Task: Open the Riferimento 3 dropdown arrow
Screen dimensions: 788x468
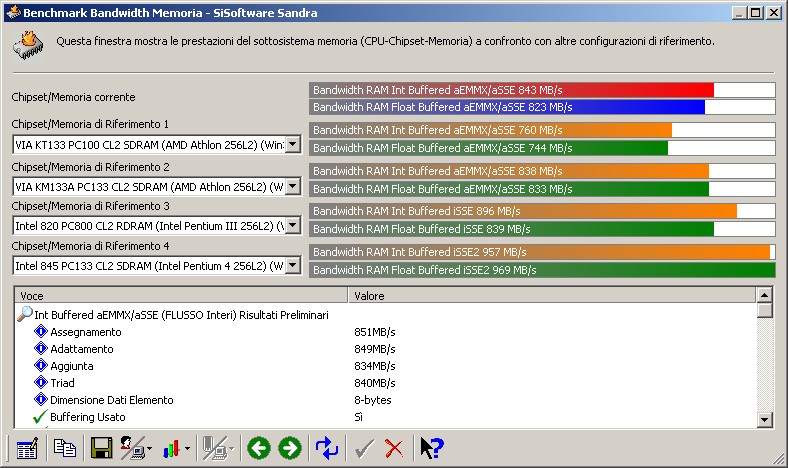Action: [x=292, y=225]
